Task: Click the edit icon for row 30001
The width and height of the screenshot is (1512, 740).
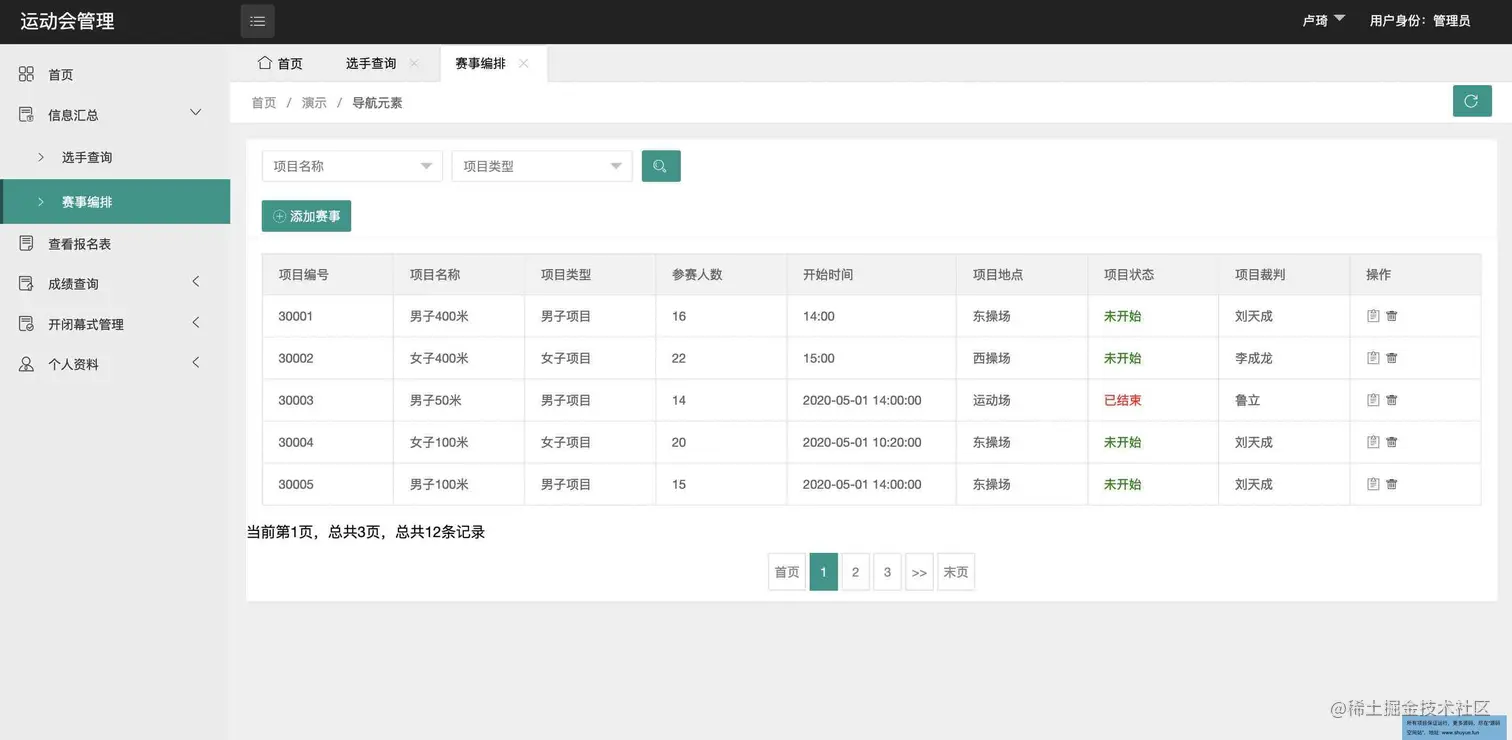Action: click(1373, 316)
